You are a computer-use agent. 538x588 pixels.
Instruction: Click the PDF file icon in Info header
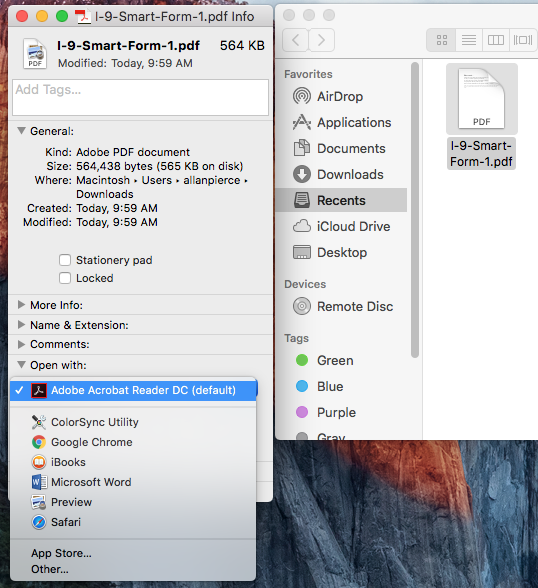coord(35,54)
